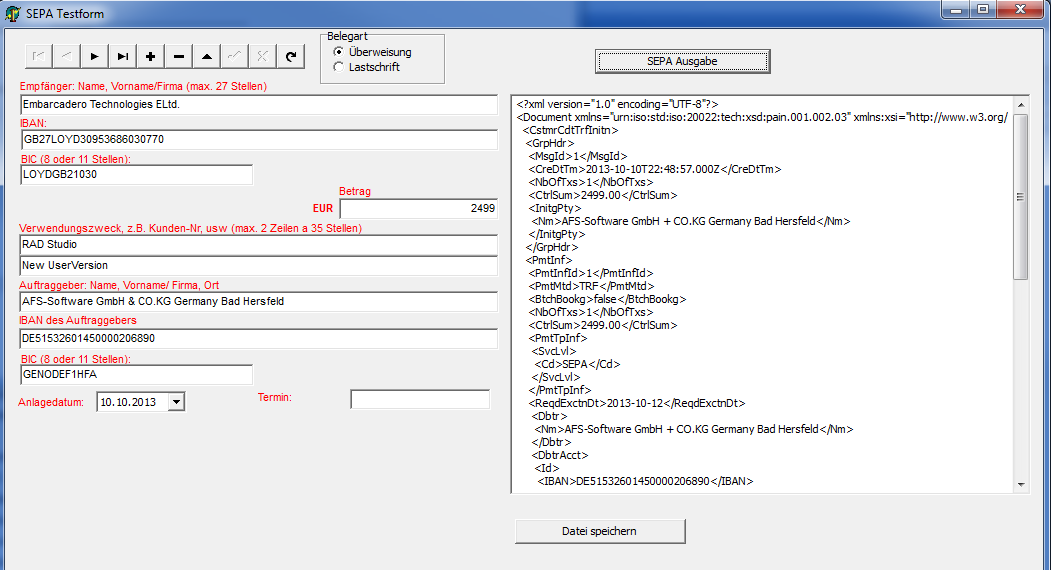This screenshot has height=570, width=1051.
Task: Cancel edit with X icon
Action: (x=263, y=56)
